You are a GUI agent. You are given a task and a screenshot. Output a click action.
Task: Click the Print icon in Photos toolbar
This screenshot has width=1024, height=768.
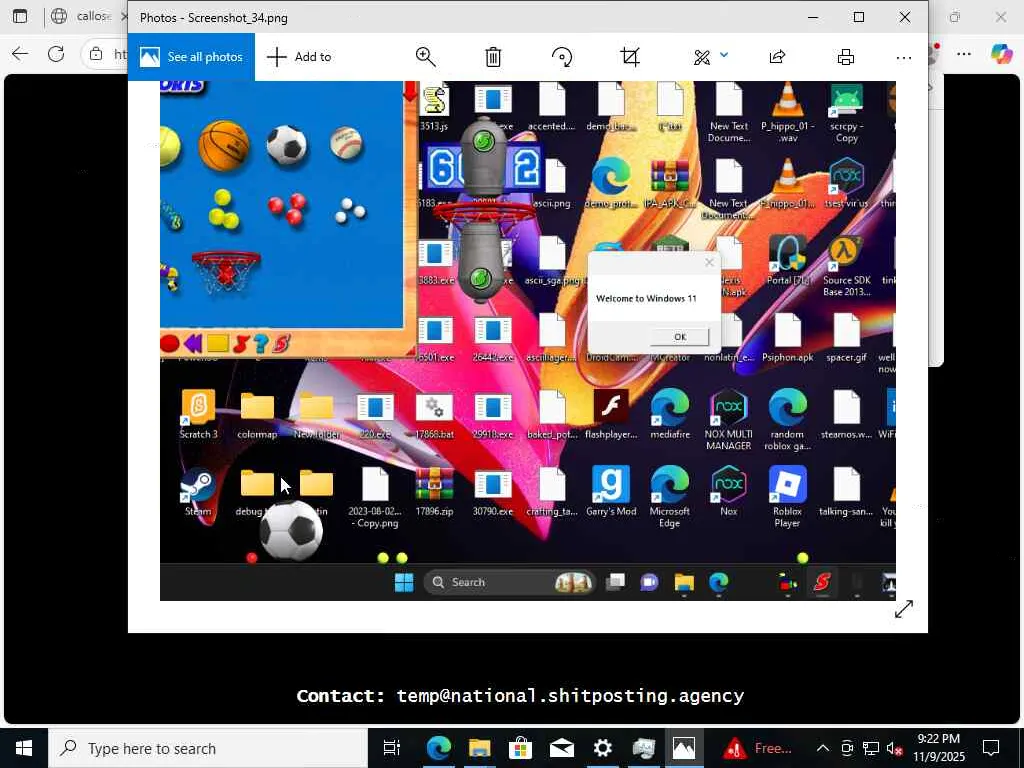click(x=846, y=57)
